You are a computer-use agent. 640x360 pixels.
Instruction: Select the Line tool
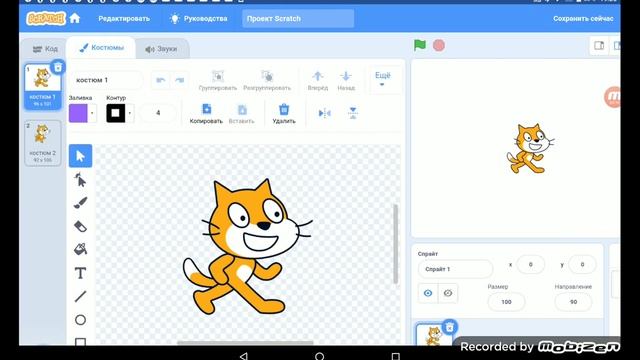coord(80,296)
